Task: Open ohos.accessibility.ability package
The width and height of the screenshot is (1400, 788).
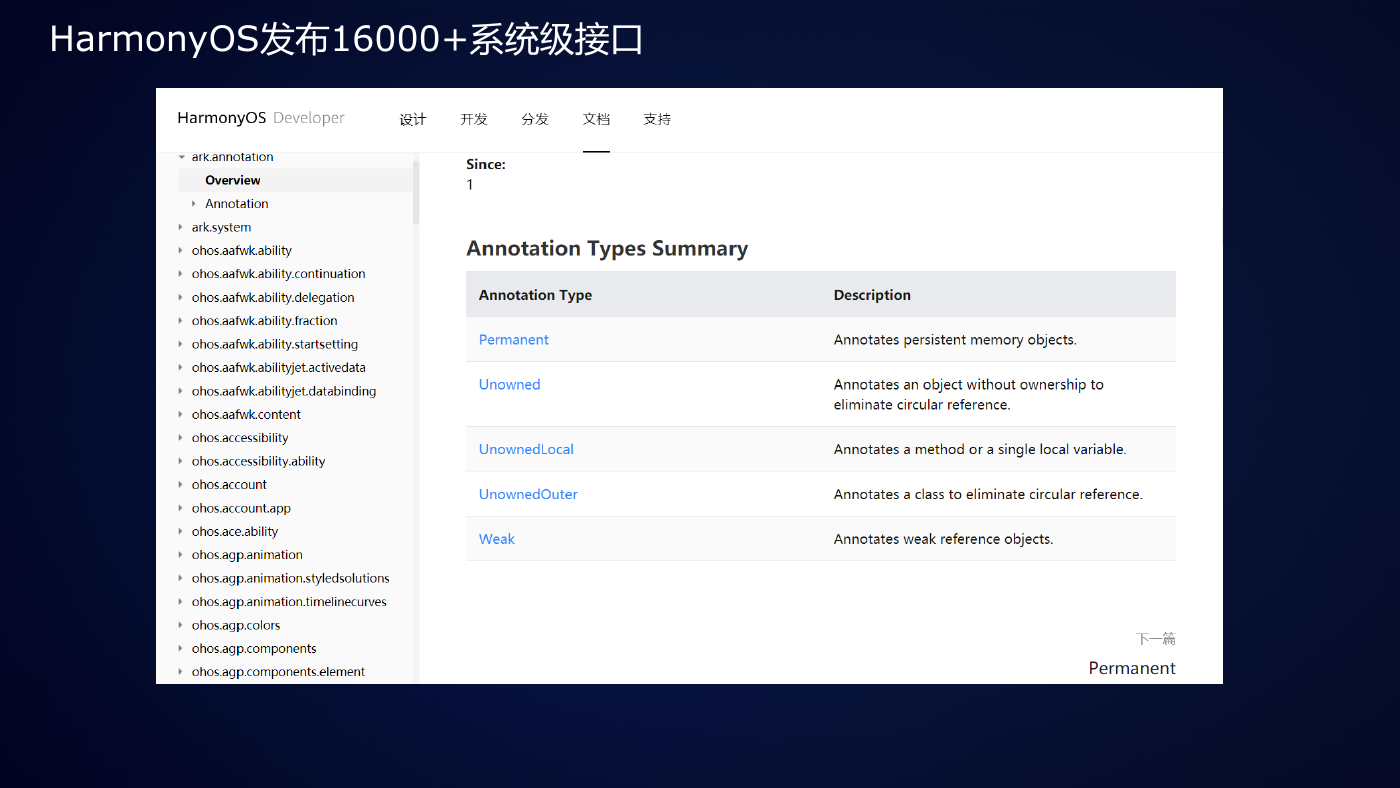Action: (x=258, y=461)
